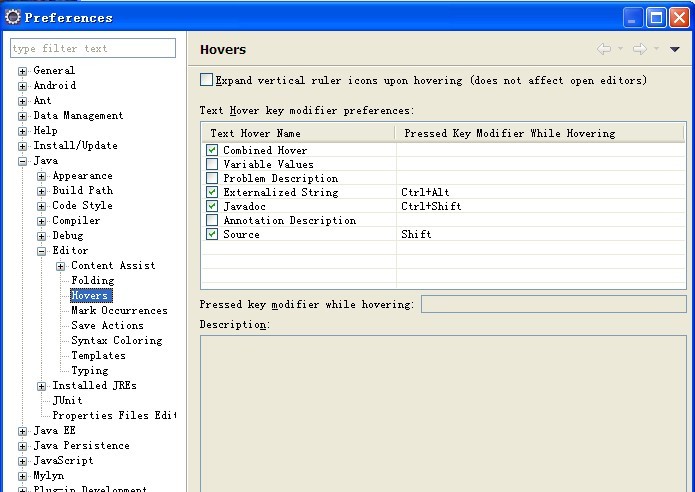Expand the Installed JREs node
Screen dimensions: 695x492
tap(41, 386)
